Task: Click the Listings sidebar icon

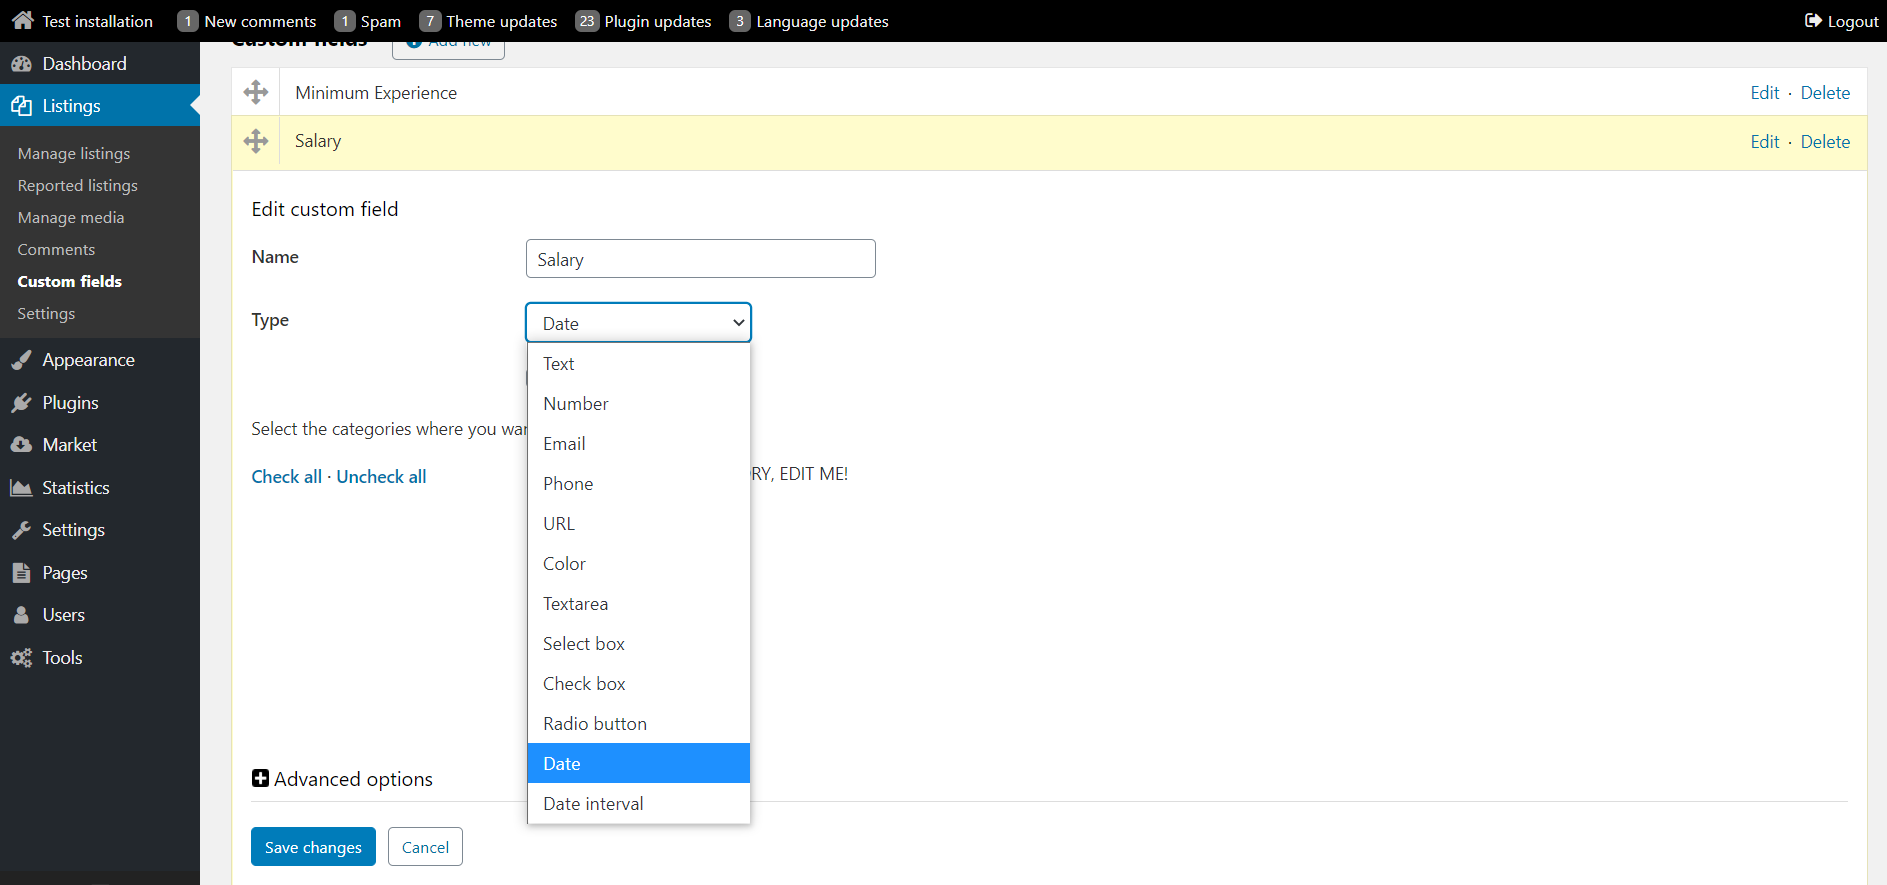Action: pos(21,106)
